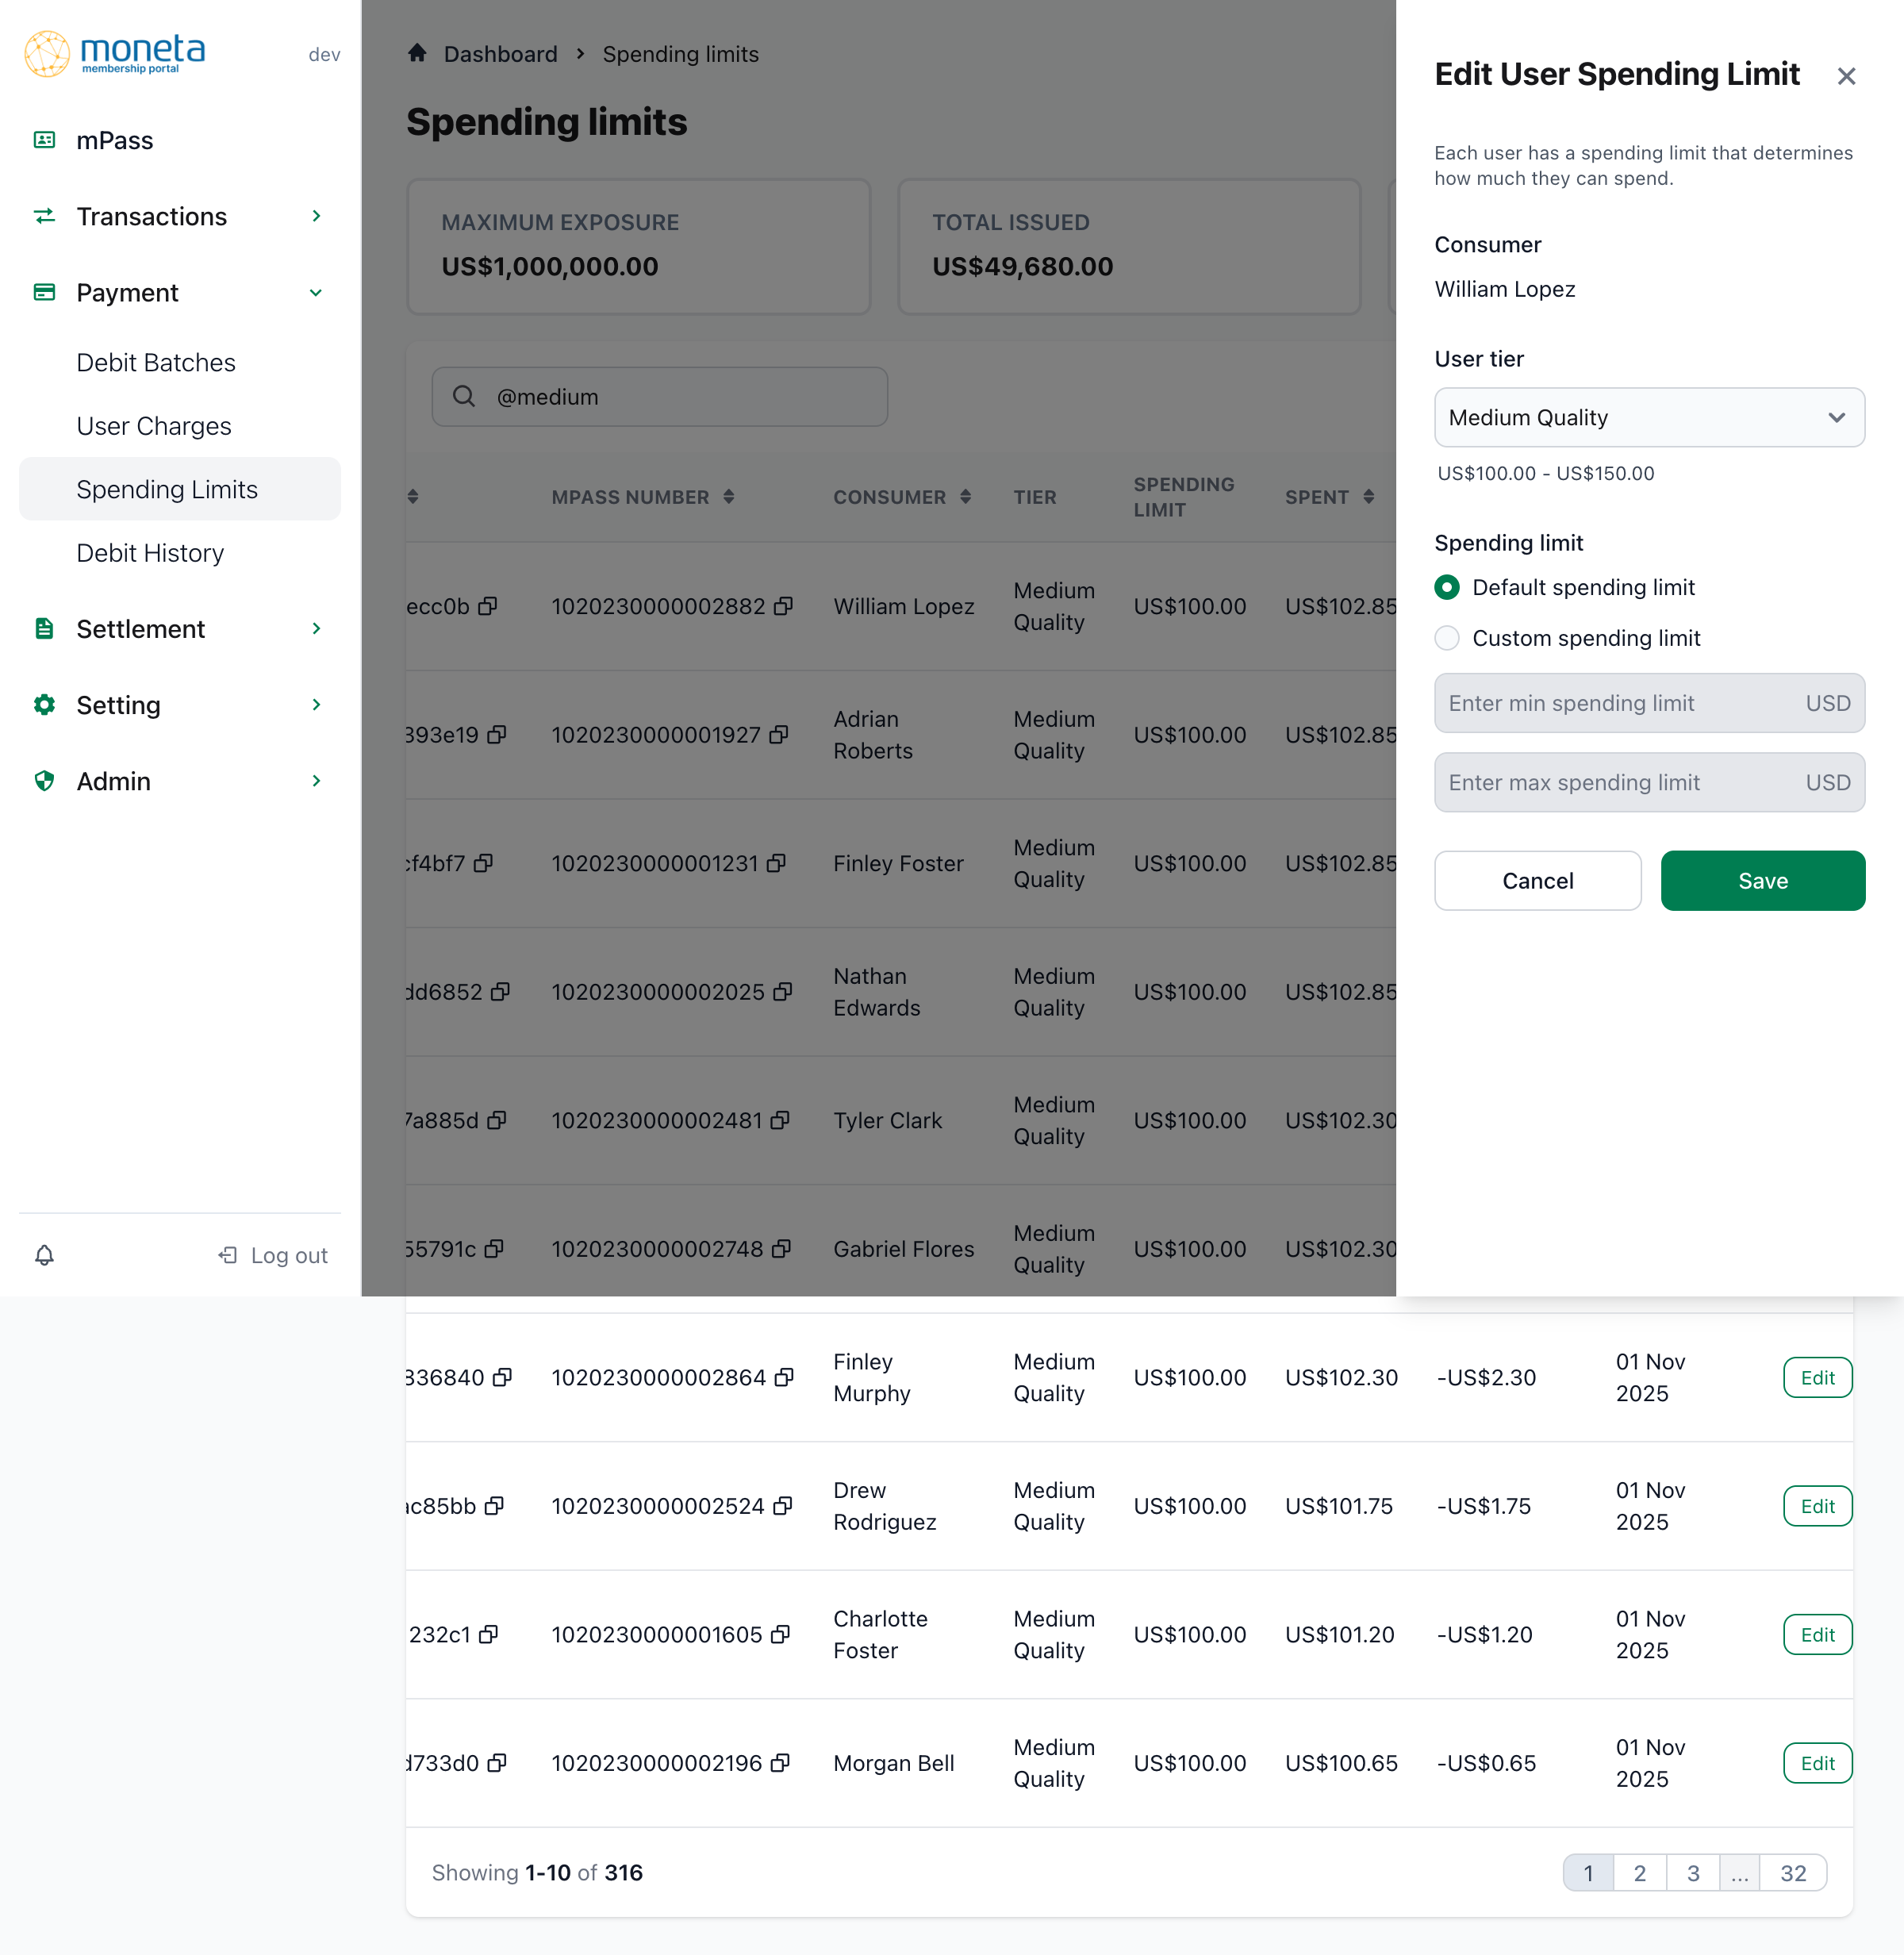Copy Morgan Bell's mPass number
The image size is (1904, 1955).
[x=781, y=1763]
